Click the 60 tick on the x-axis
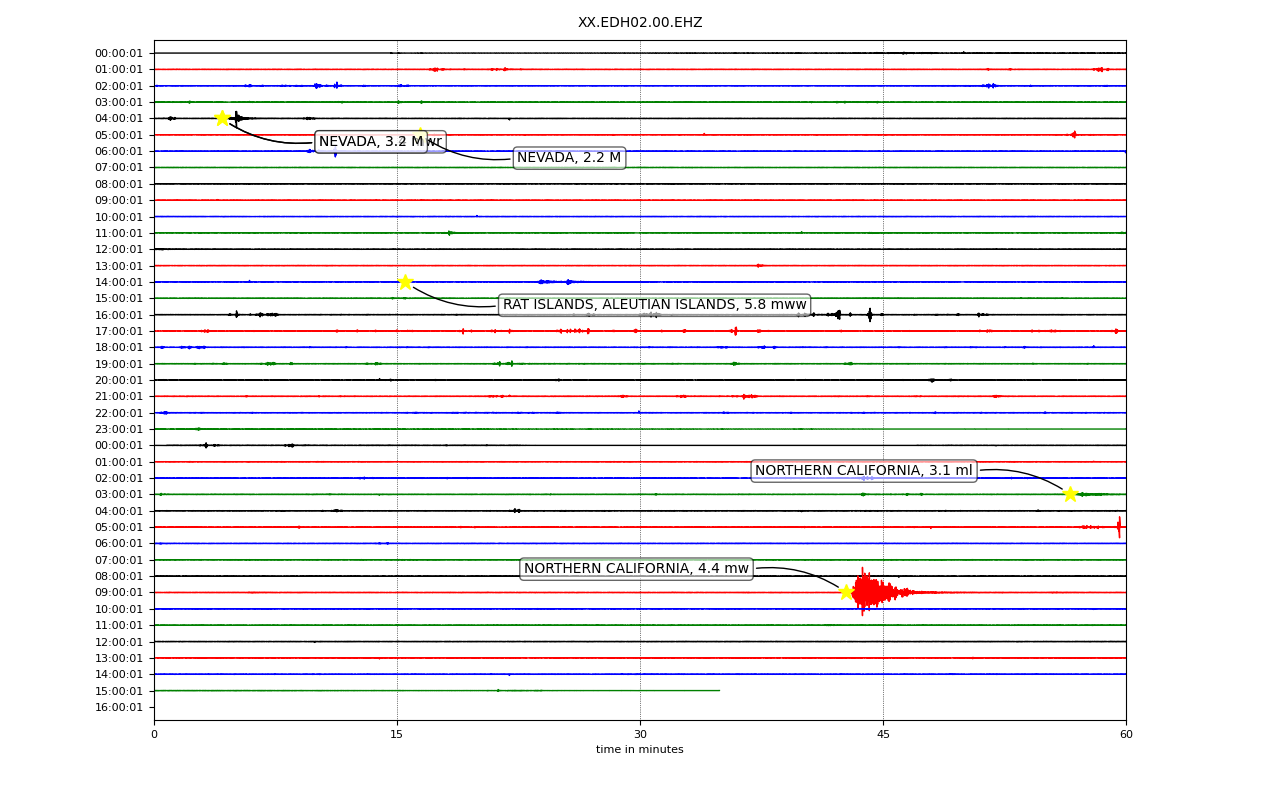 [x=1126, y=735]
